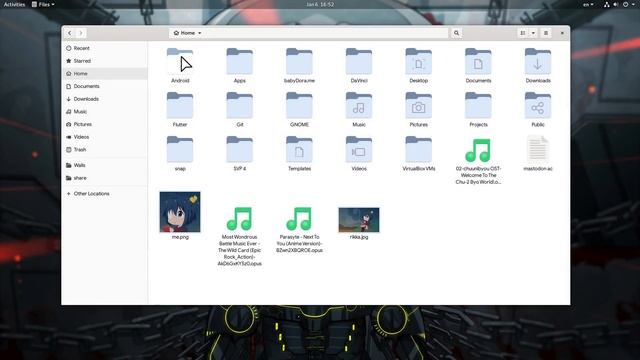Open Recent in the sidebar

point(104,48)
